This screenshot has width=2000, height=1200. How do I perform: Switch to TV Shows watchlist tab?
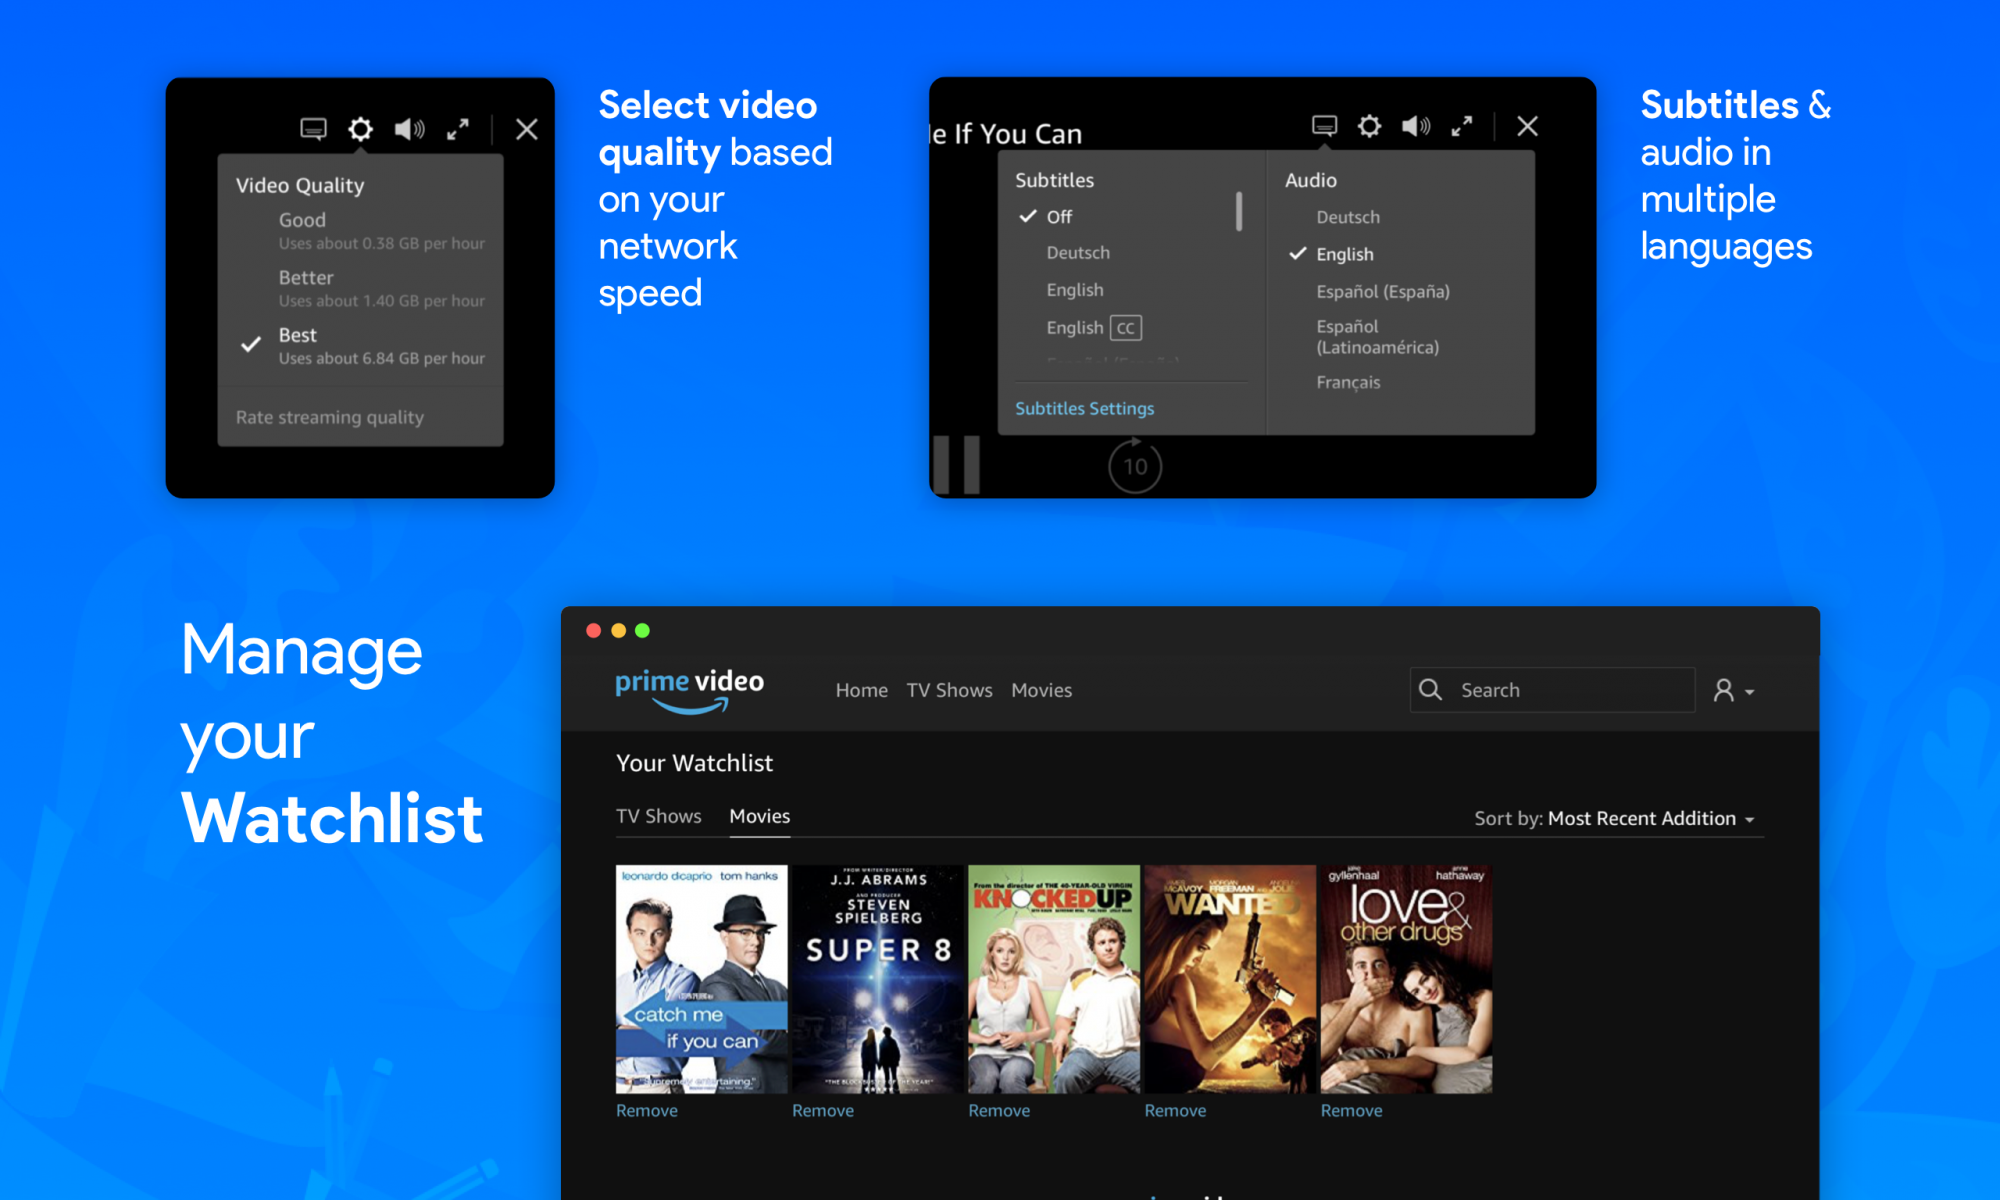click(659, 816)
